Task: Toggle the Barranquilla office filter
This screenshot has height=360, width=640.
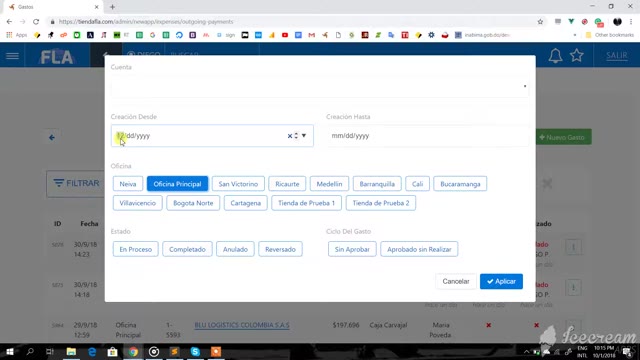Action: click(377, 184)
